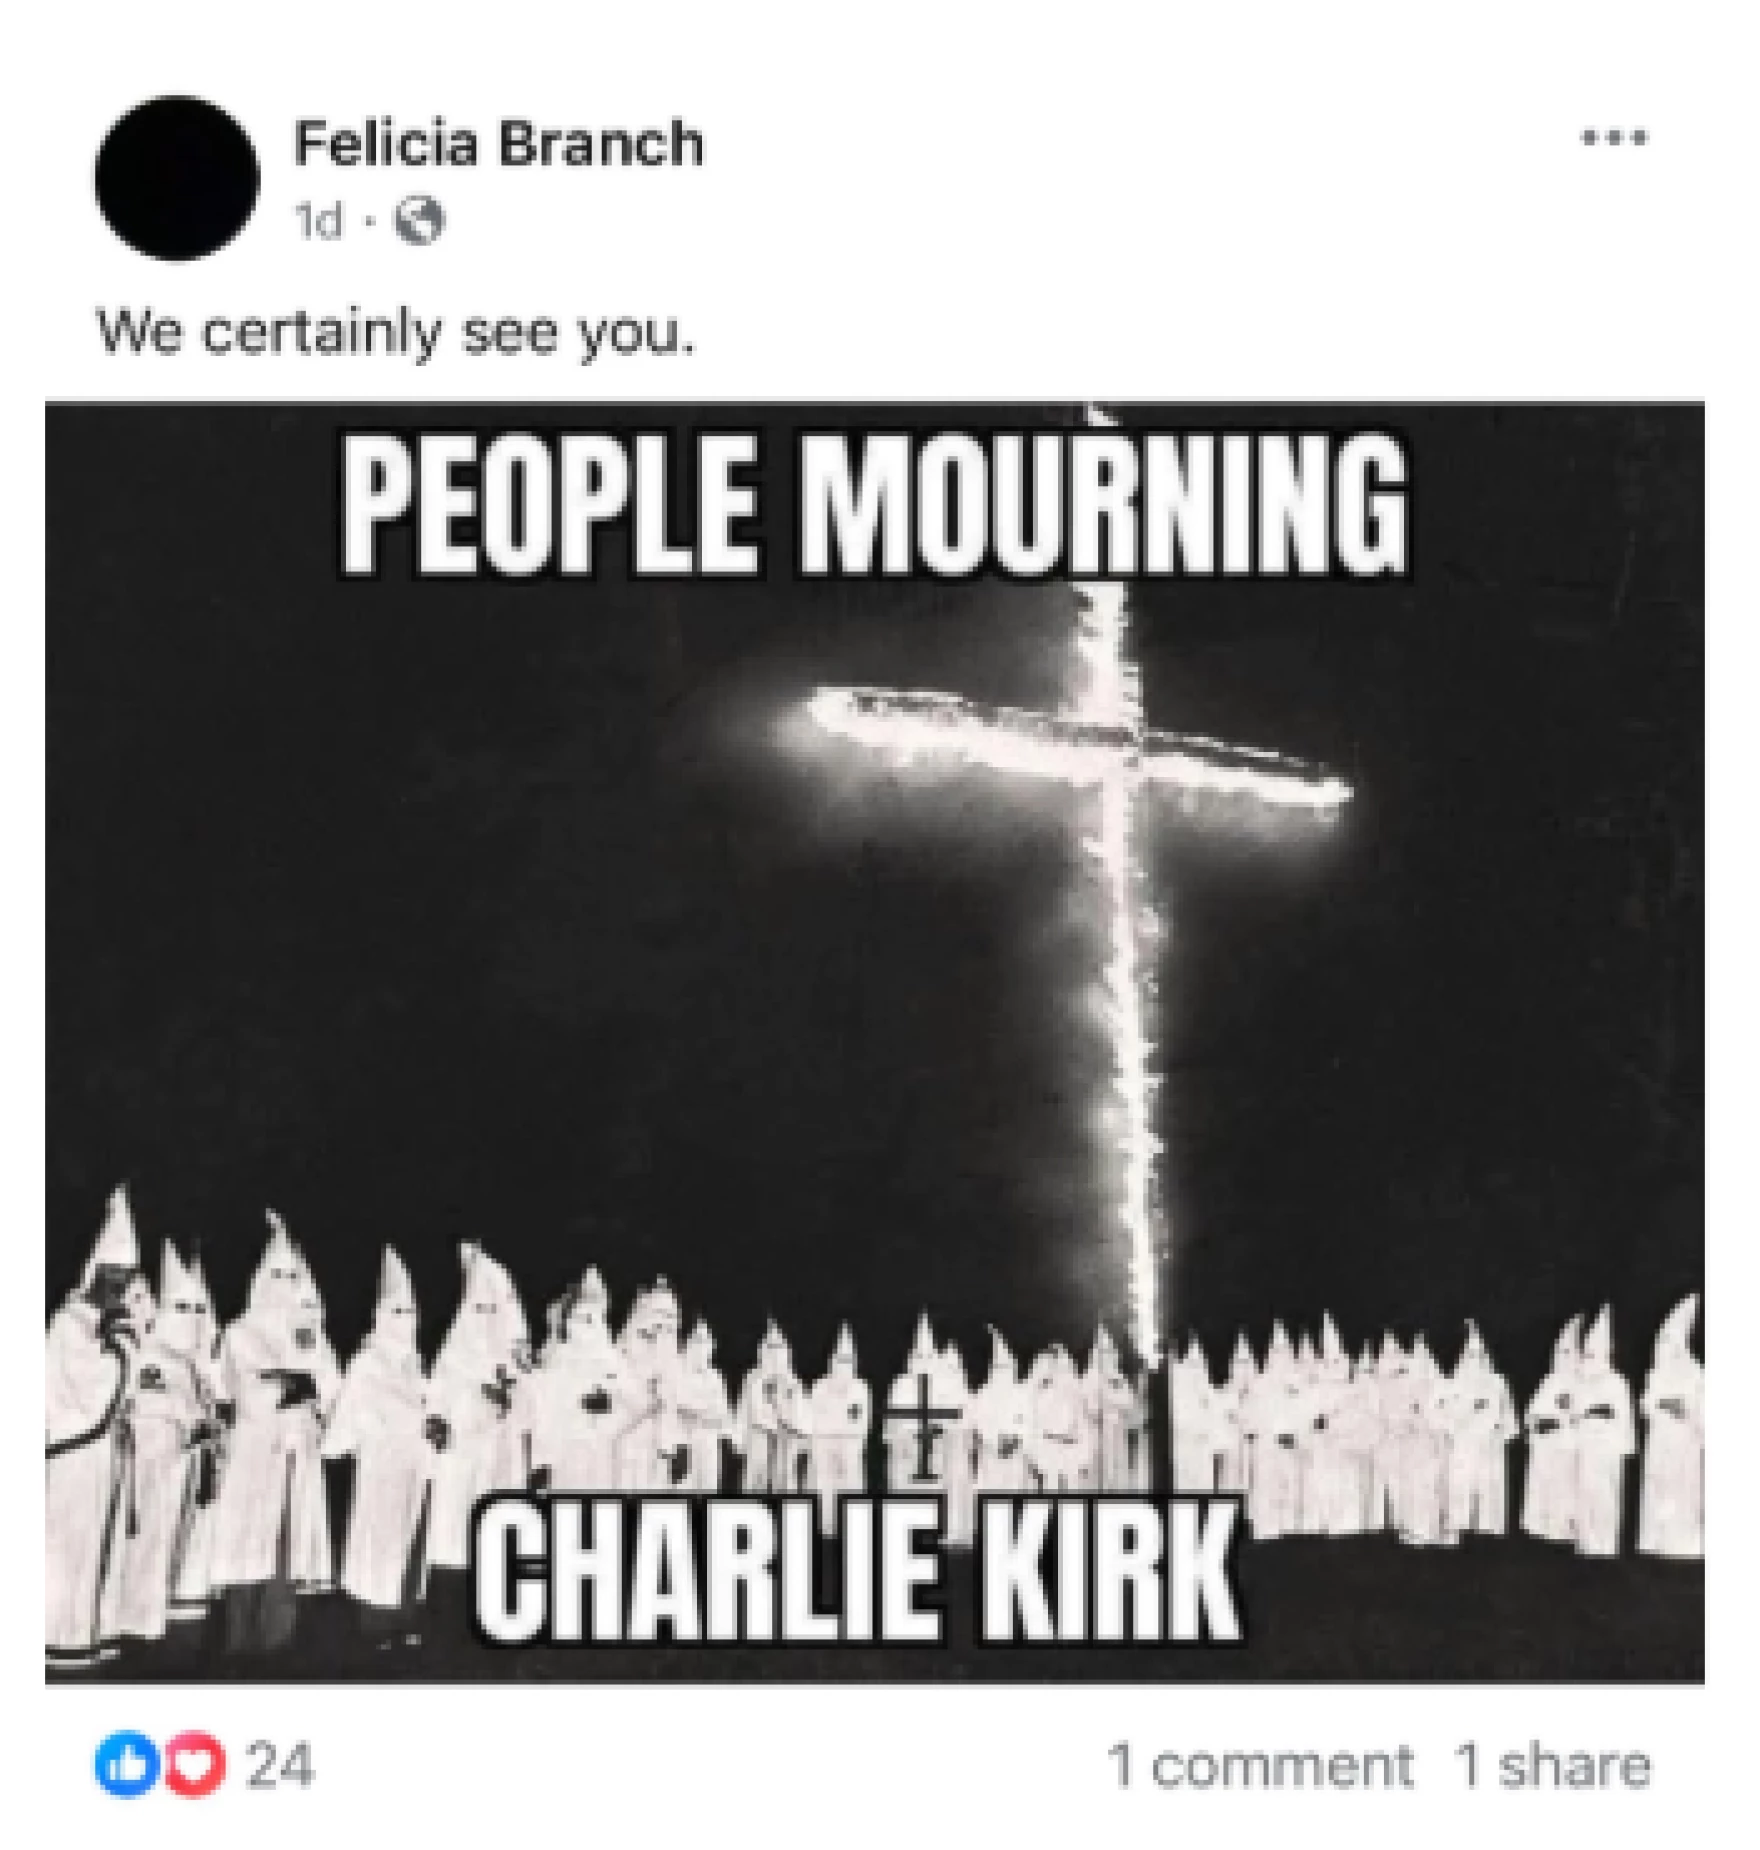Click the PEOPLE MOURNING caption in the image
This screenshot has width=1760, height=1850.
click(875, 506)
